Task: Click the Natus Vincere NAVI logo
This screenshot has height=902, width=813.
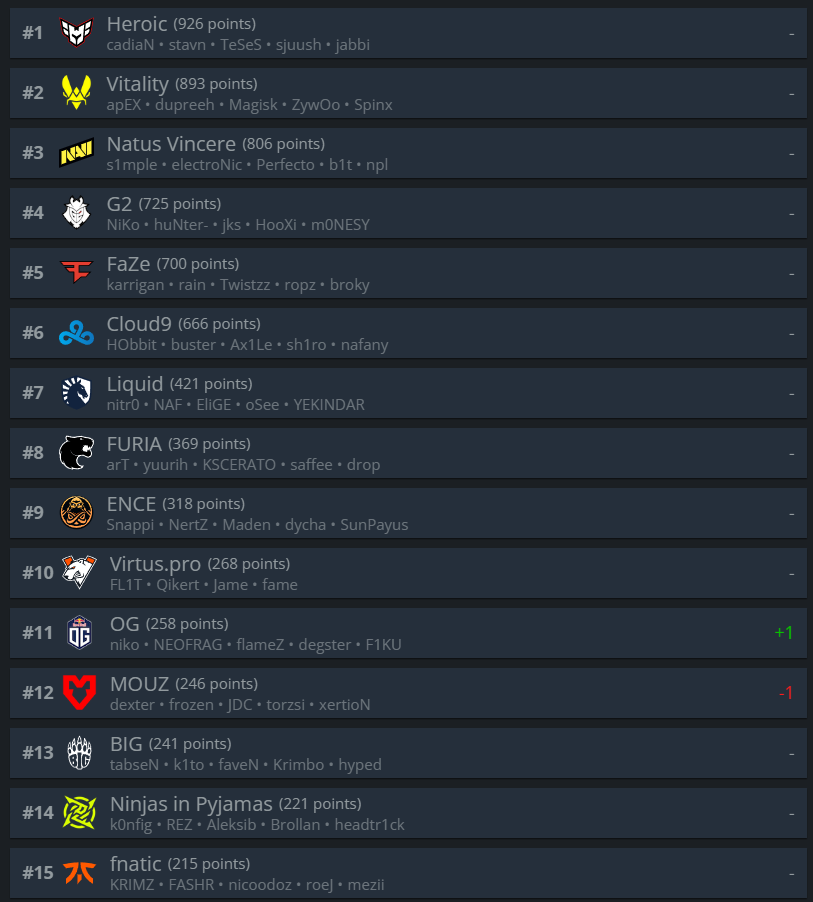Action: pyautogui.click(x=77, y=152)
